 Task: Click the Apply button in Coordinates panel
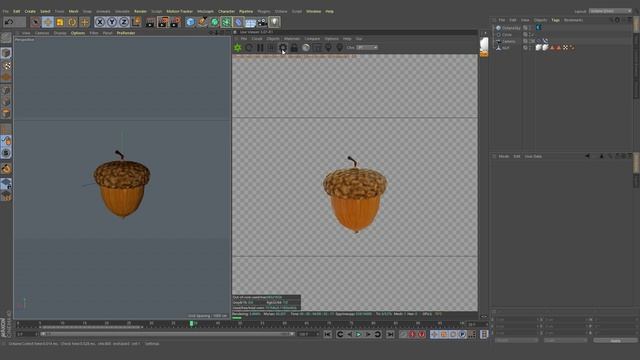[616, 340]
